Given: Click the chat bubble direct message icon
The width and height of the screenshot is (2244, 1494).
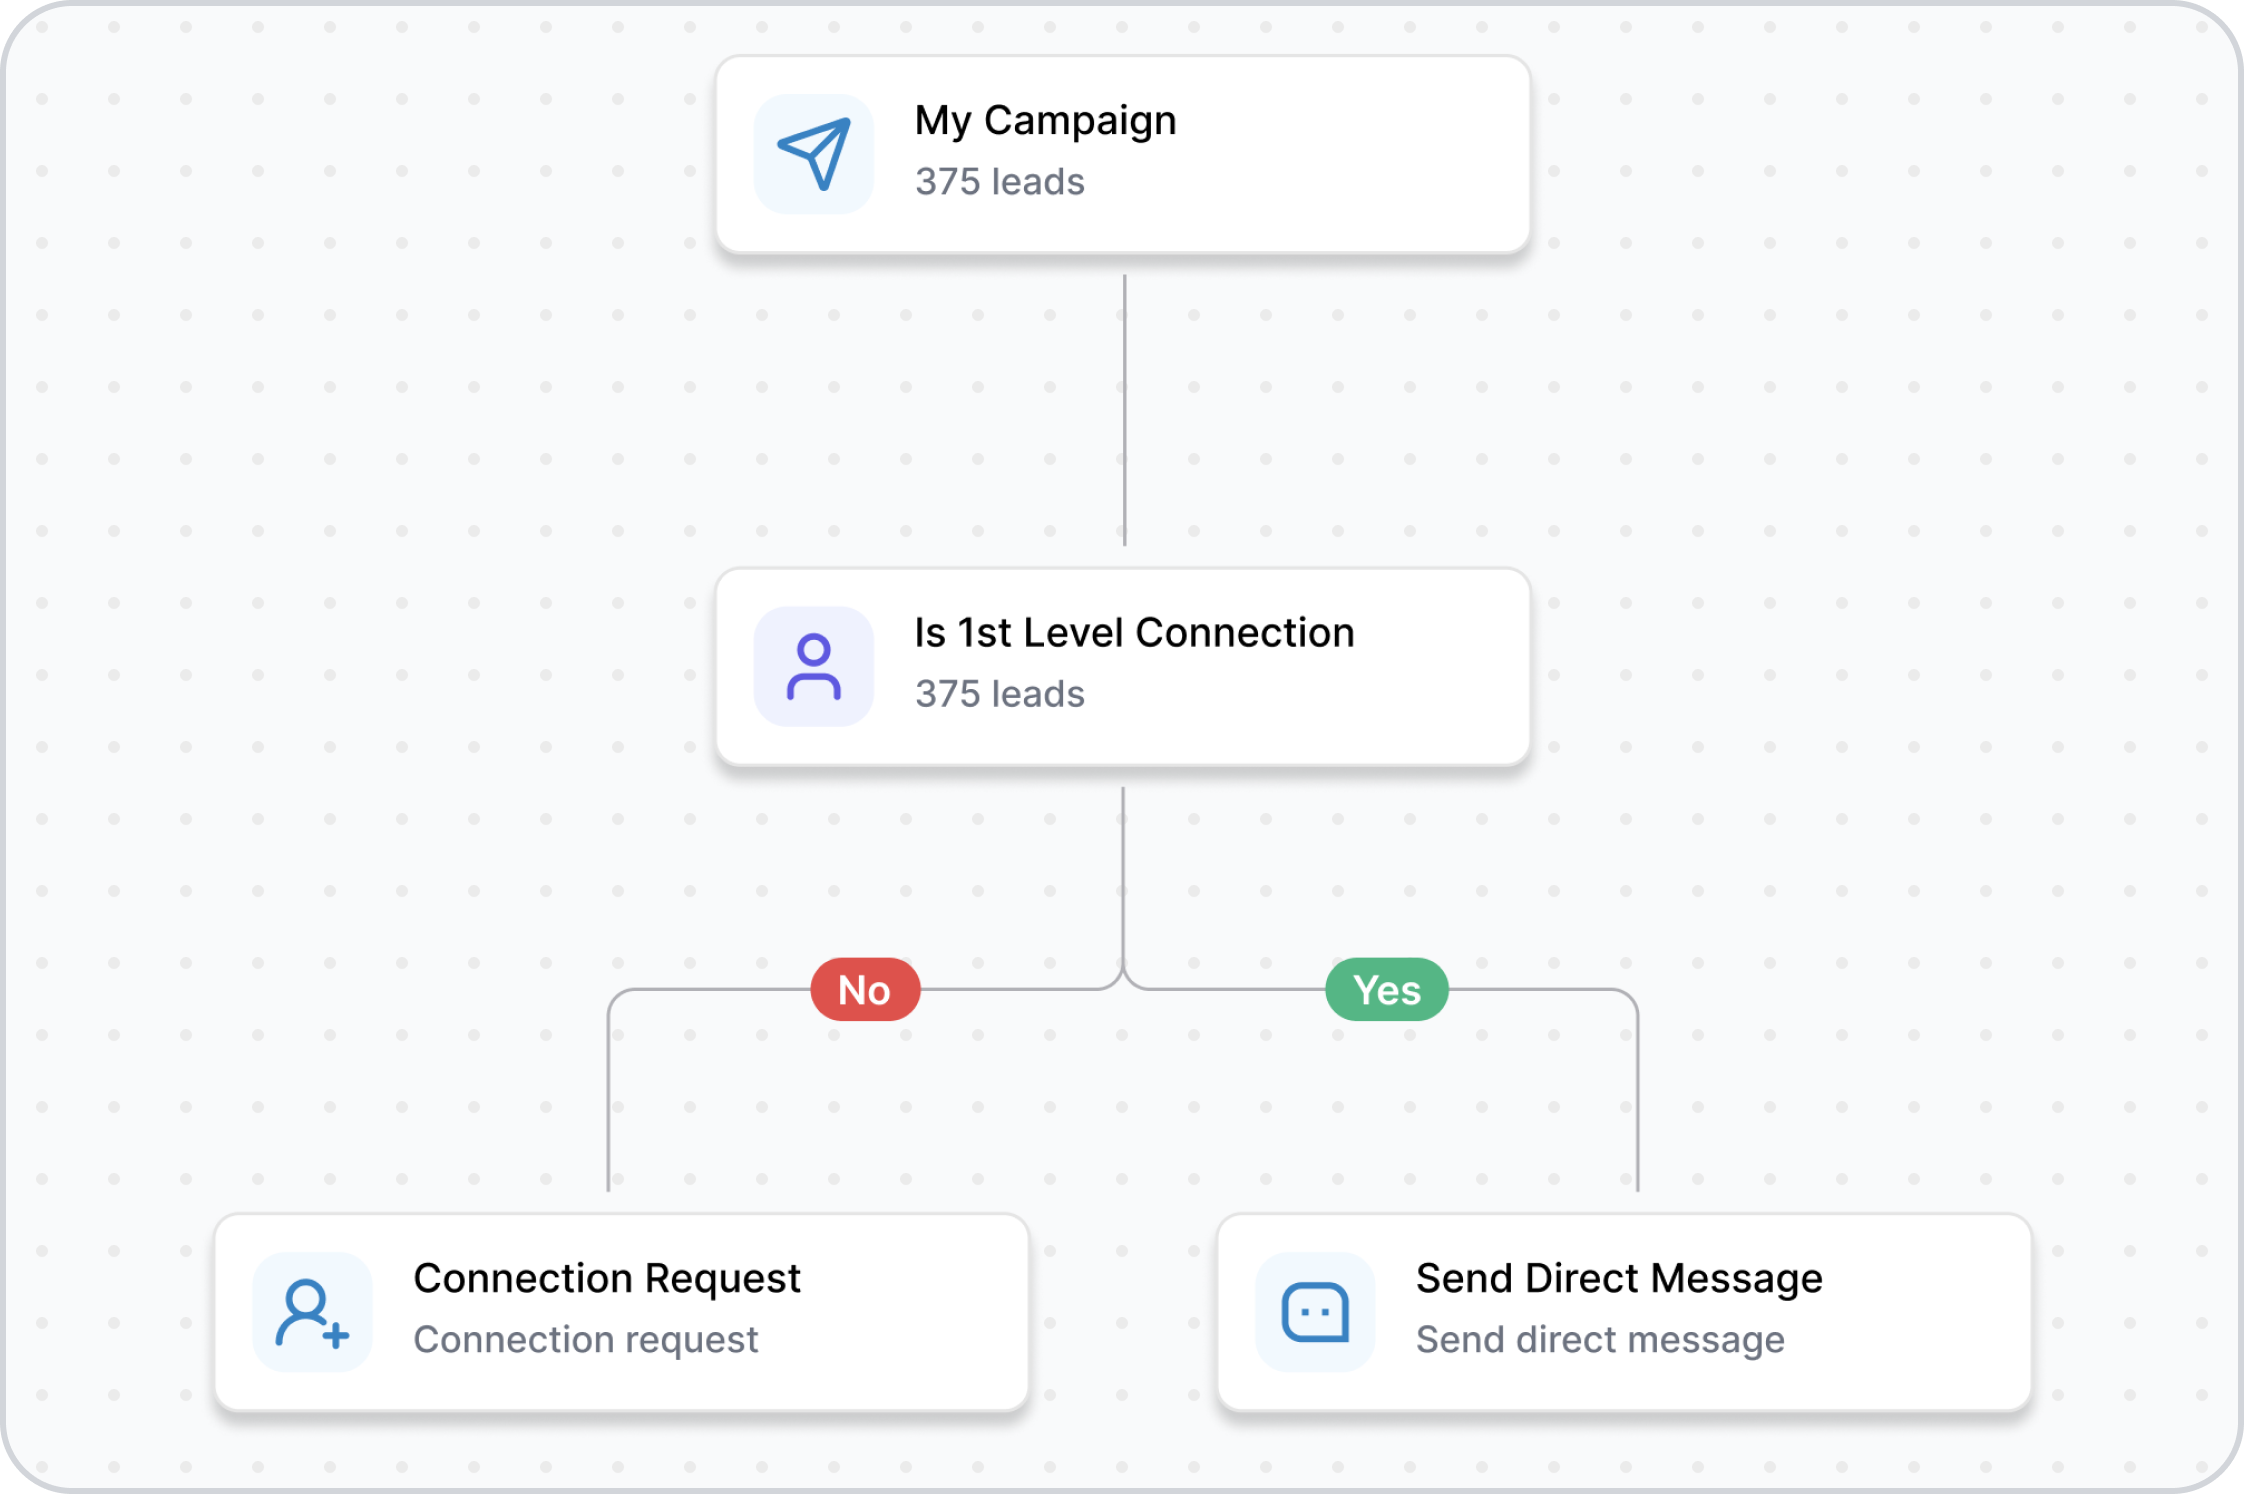Looking at the screenshot, I should [1314, 1312].
